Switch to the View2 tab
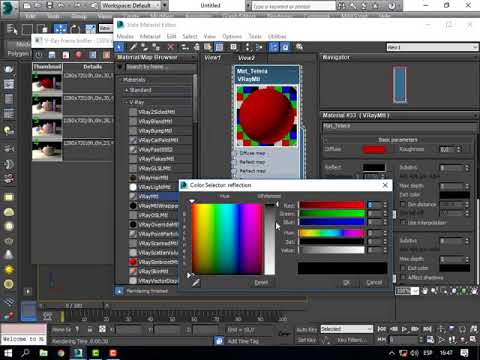The width and height of the screenshot is (480, 360). coord(246,58)
